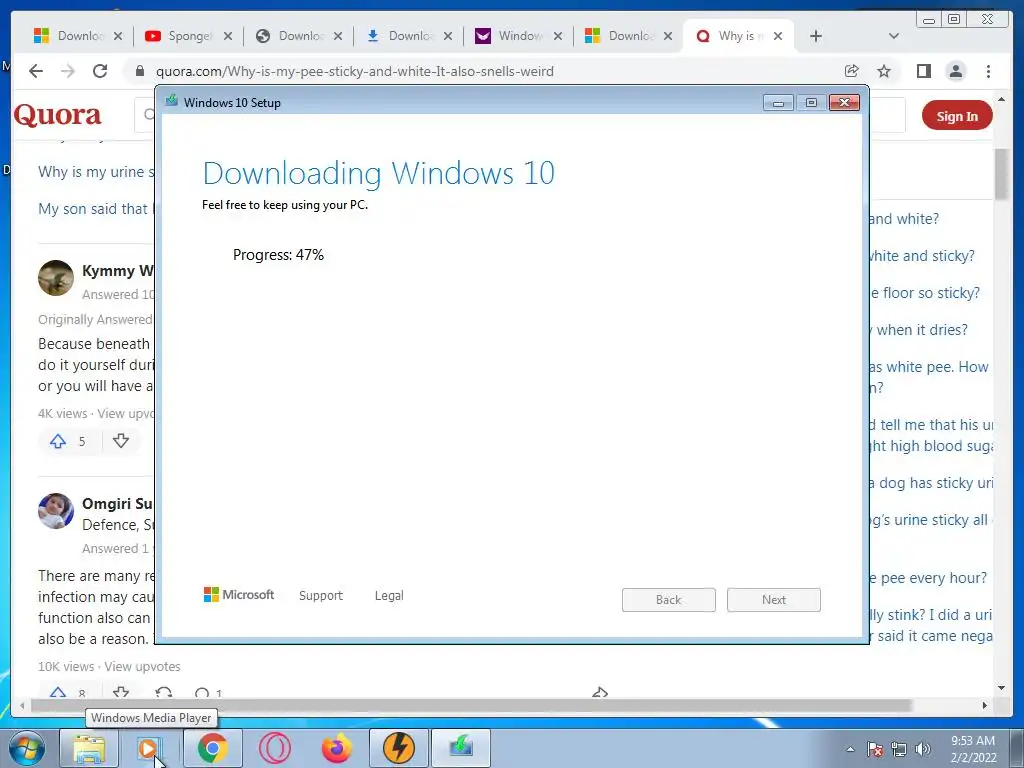Close the YouTube SpongeBob tab
The width and height of the screenshot is (1024, 768).
point(228,36)
